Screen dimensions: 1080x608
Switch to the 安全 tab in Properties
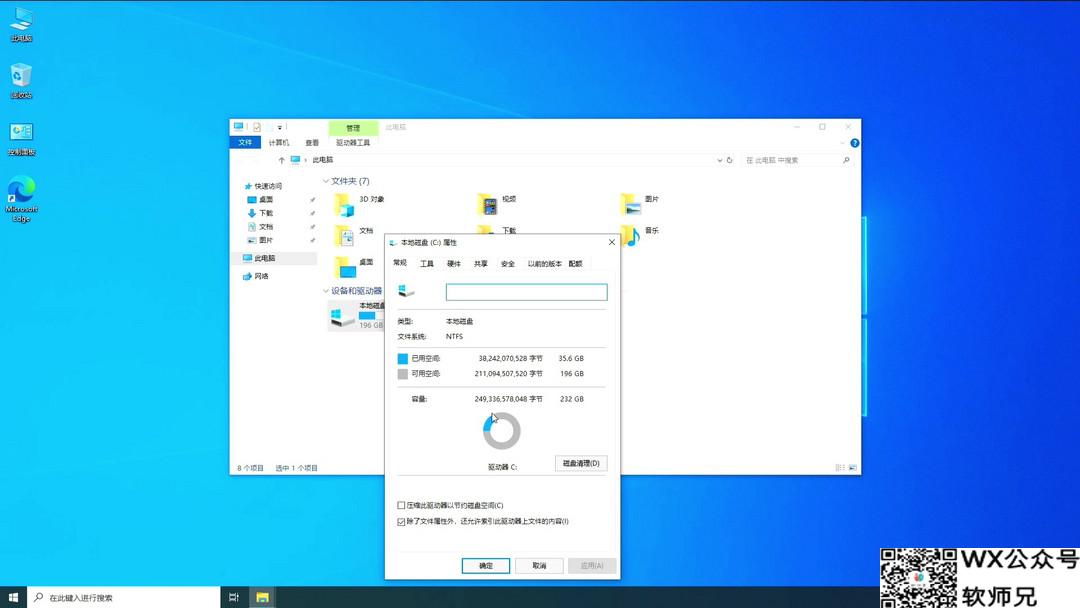[x=508, y=264]
